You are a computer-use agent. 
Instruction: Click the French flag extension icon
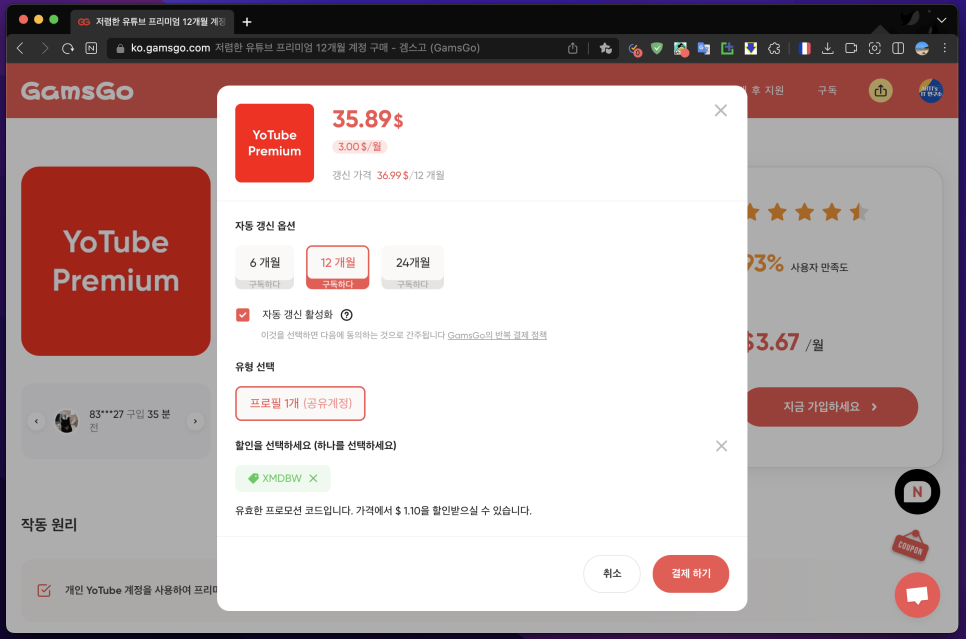click(x=804, y=48)
